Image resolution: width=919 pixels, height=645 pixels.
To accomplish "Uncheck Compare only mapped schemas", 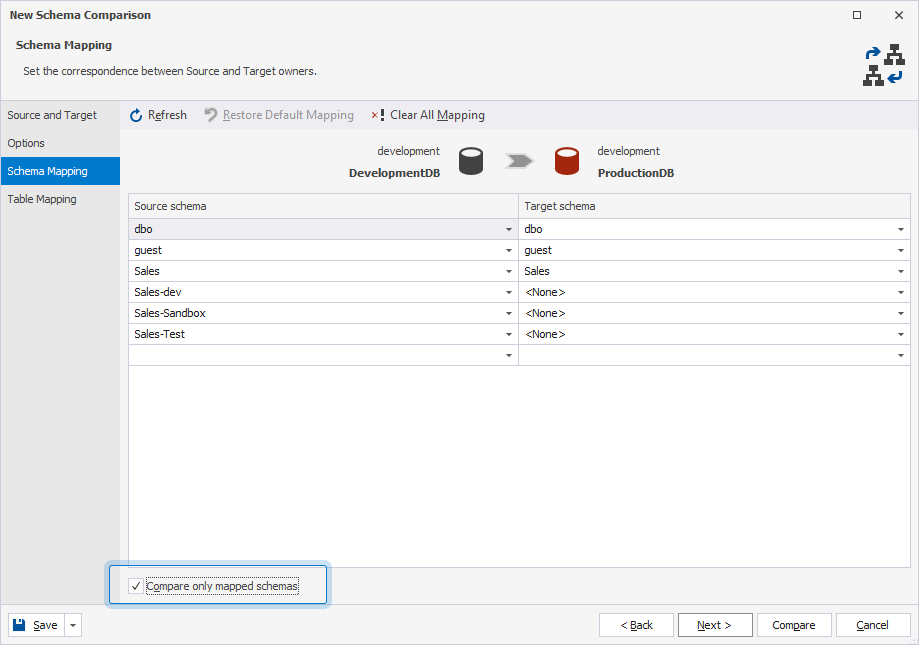I will point(136,586).
